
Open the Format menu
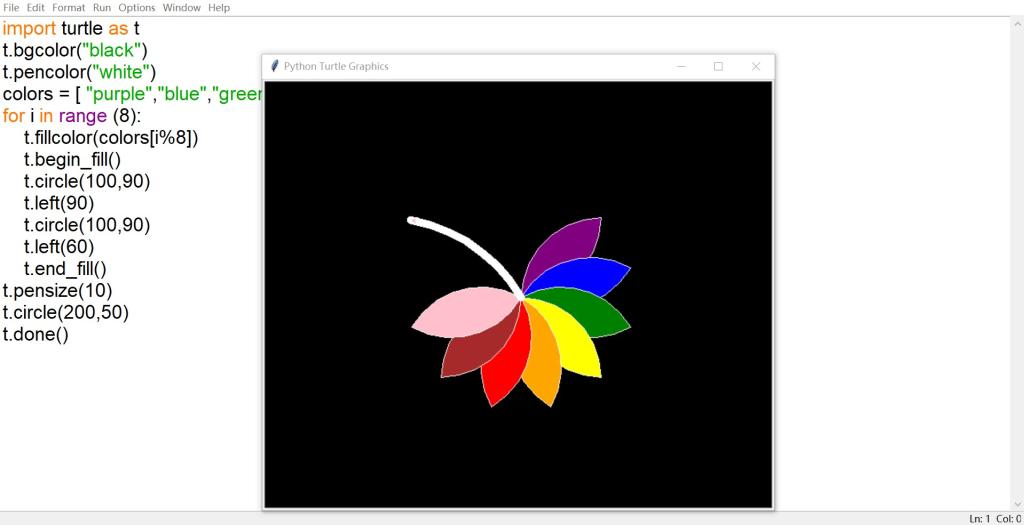click(x=69, y=8)
